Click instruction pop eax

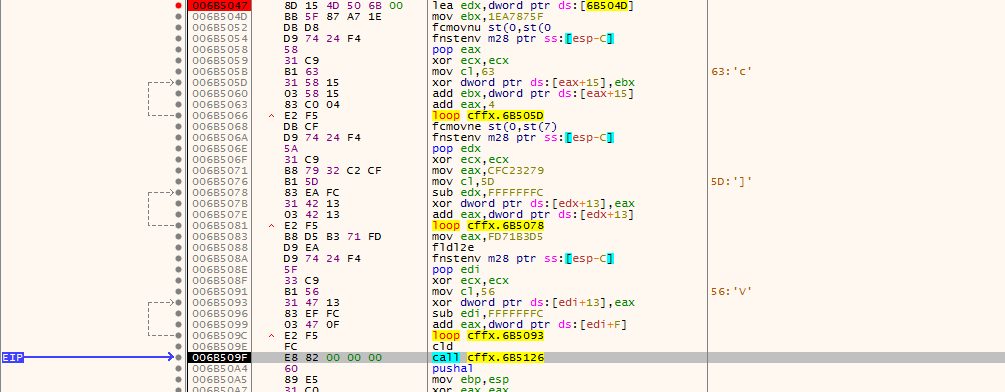click(451, 49)
